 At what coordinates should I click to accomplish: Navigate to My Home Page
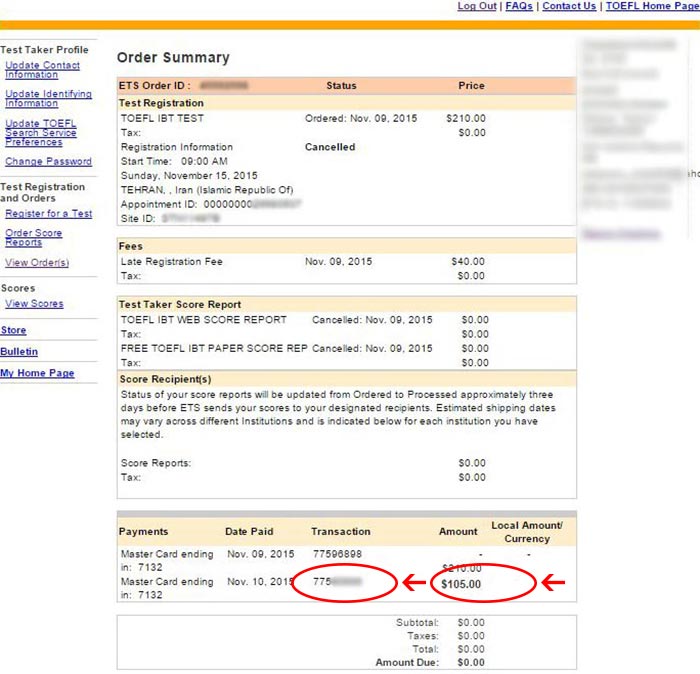coord(37,374)
